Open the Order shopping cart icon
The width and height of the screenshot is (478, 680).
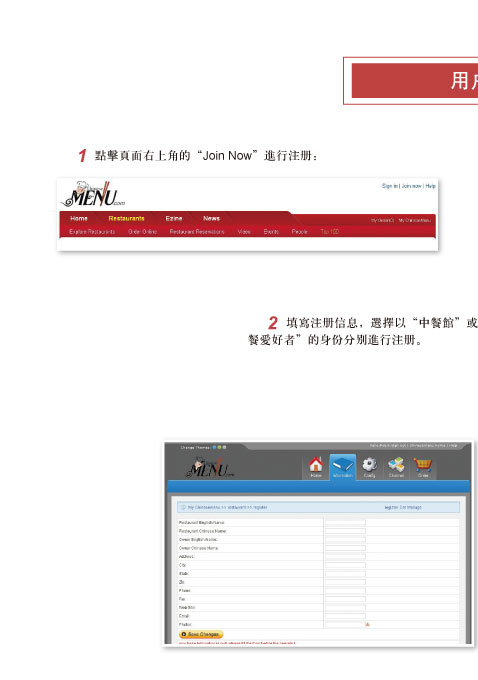(x=422, y=465)
